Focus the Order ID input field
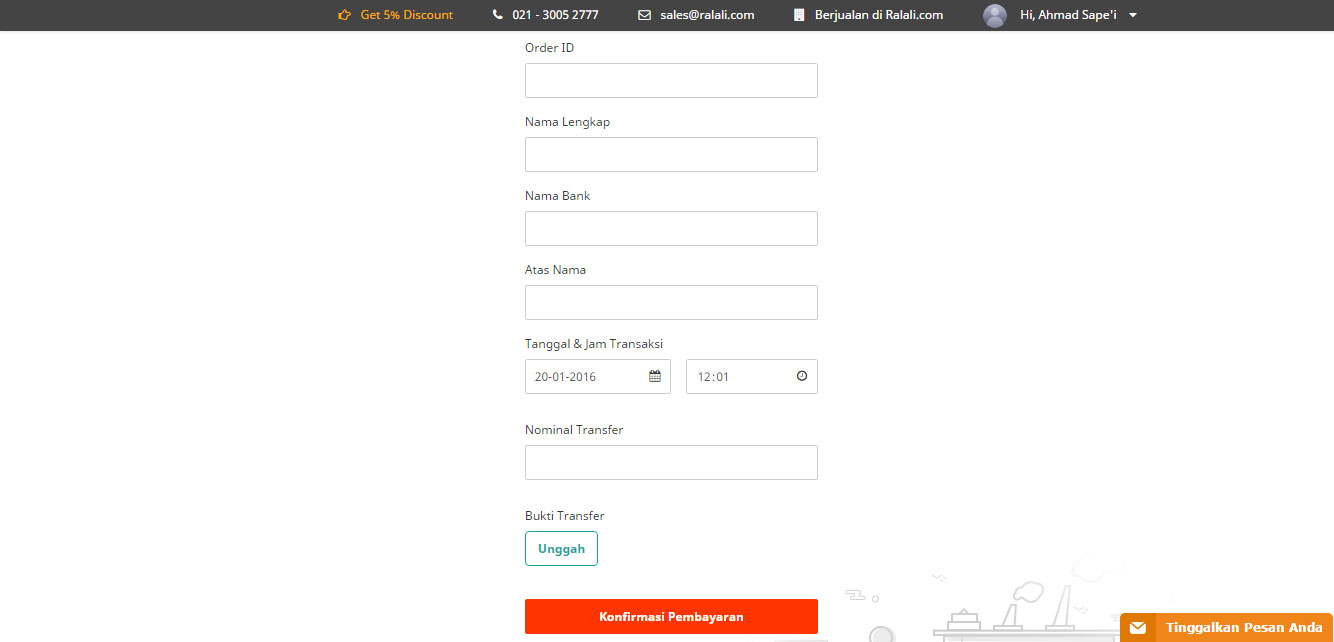The image size is (1334, 642). point(671,81)
